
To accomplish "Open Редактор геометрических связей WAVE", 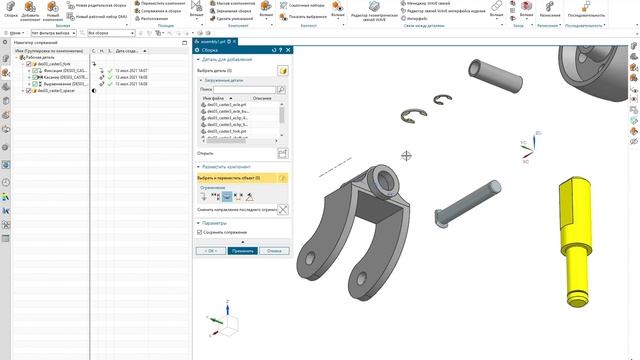I will tap(374, 10).
